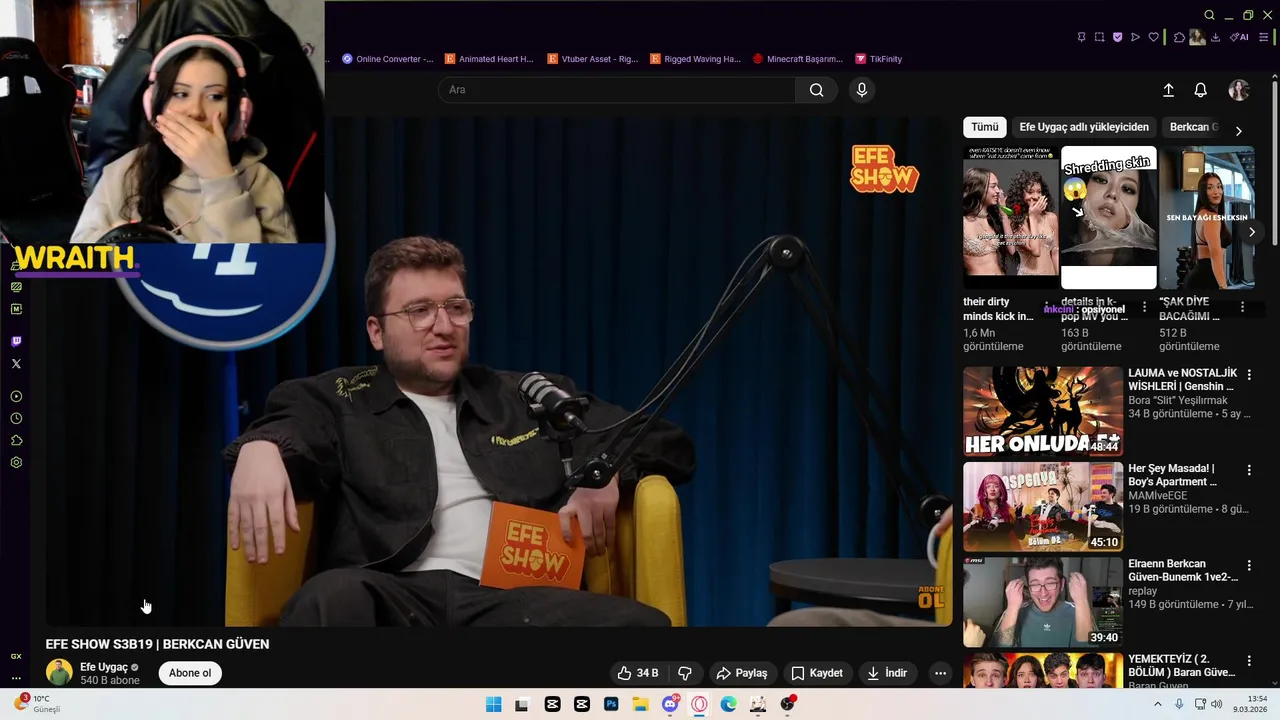Open options for ŞAK DİYE BACAĞIMI Short
This screenshot has width=1280, height=720.
(1242, 308)
